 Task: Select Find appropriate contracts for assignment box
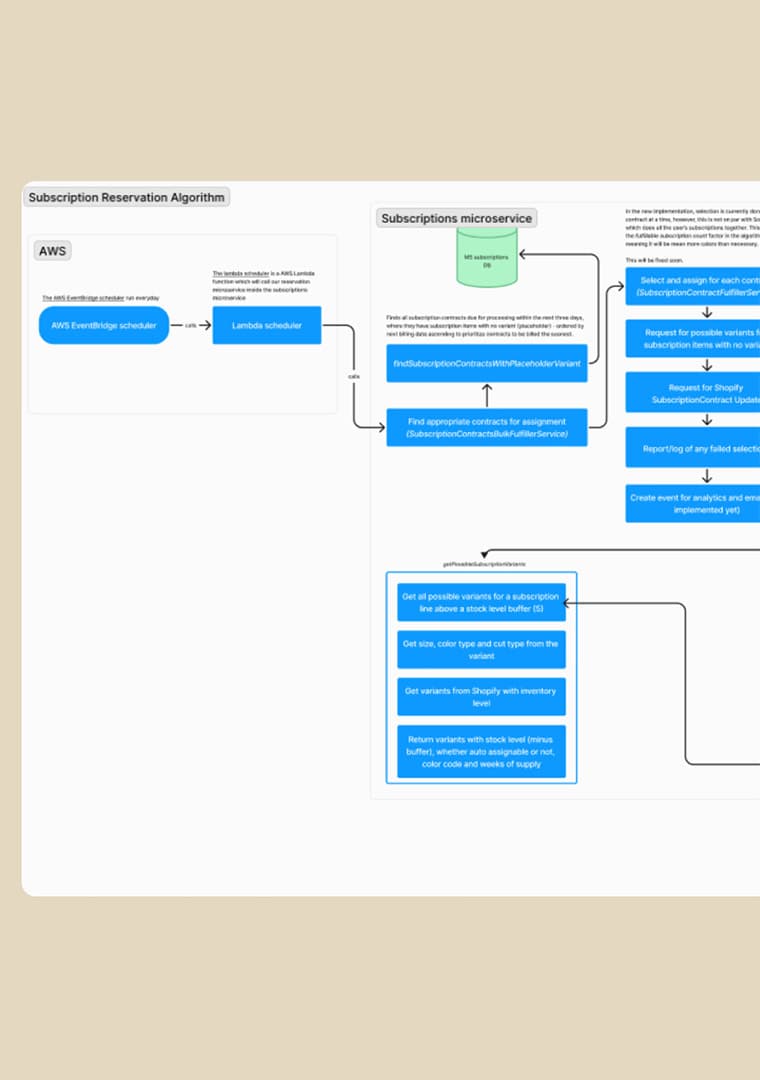tap(486, 427)
